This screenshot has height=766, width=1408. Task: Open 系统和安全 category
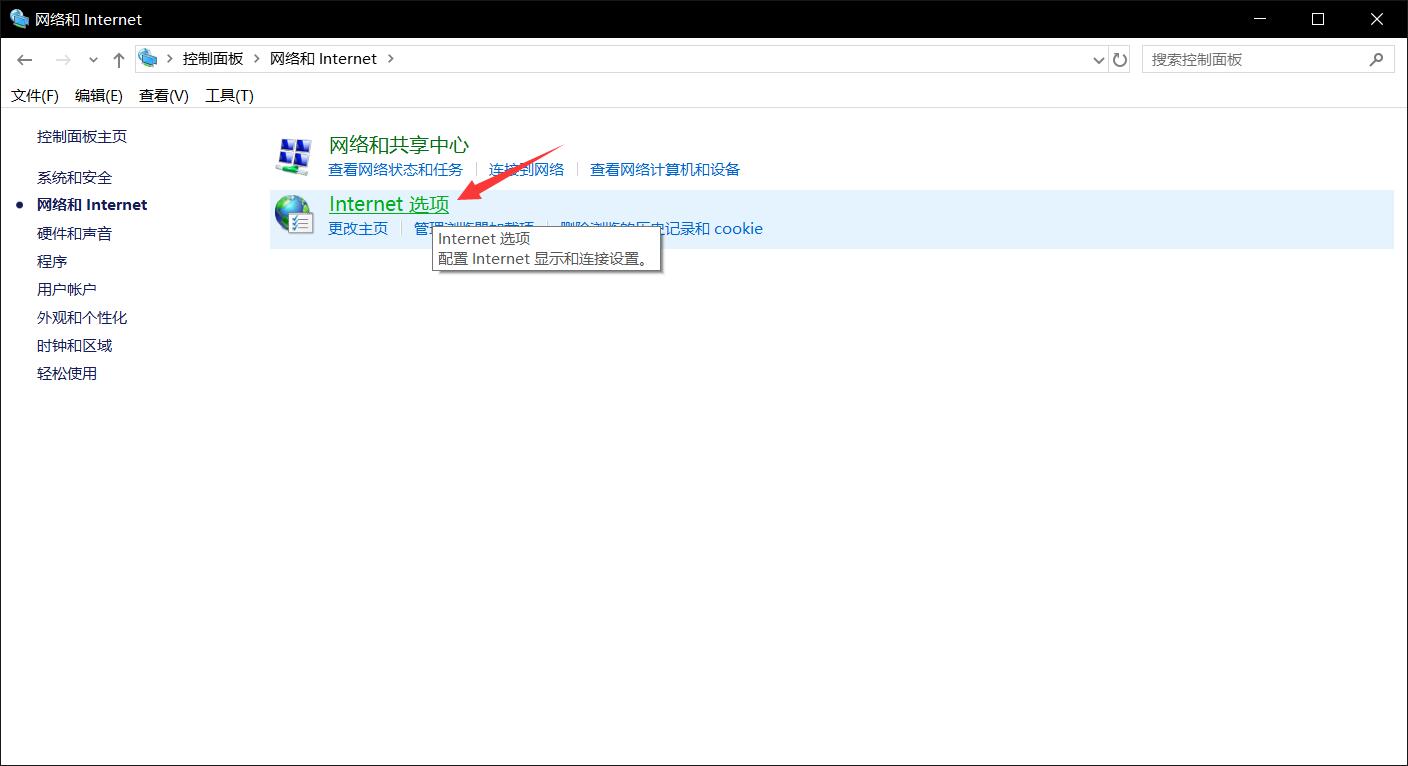coord(75,177)
